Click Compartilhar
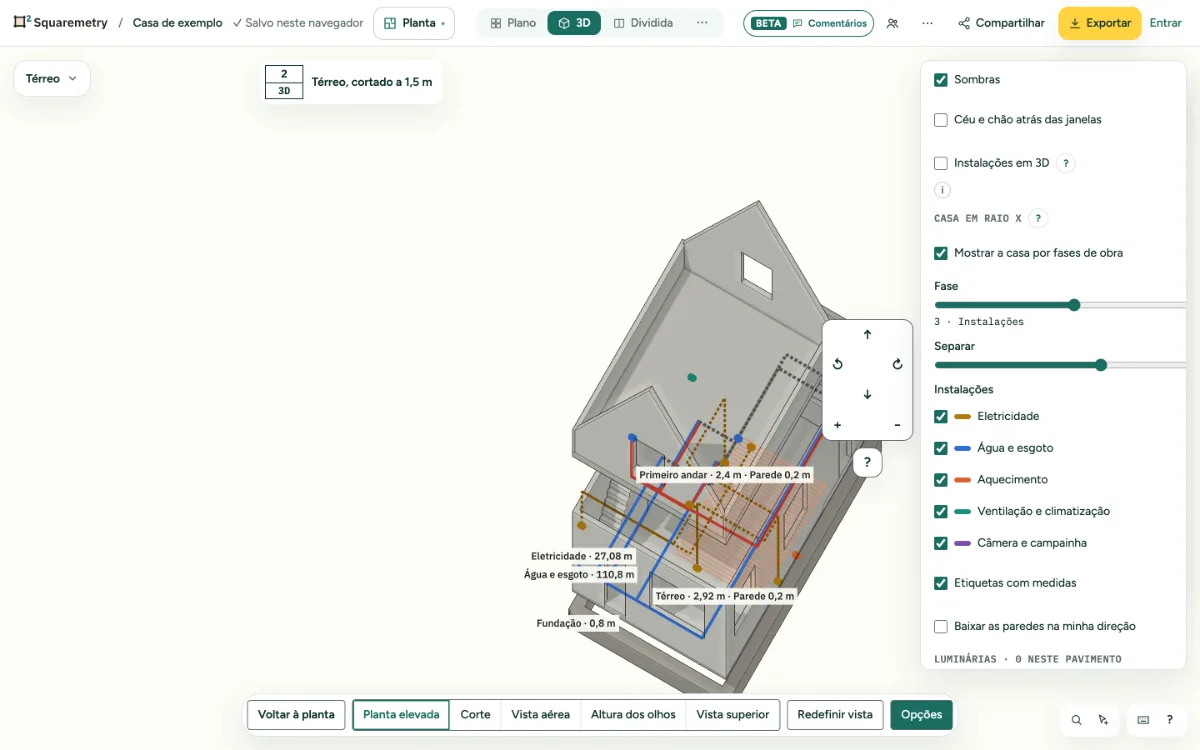Screen dimensions: 1200x750 [x=1001, y=23]
